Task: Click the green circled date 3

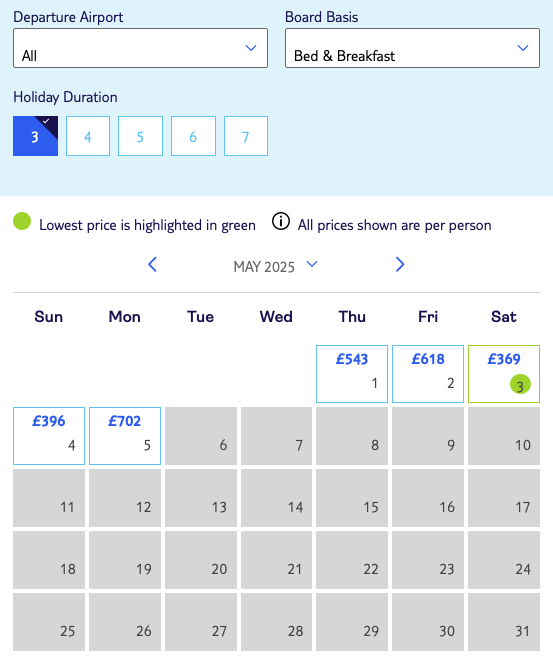Action: (520, 385)
